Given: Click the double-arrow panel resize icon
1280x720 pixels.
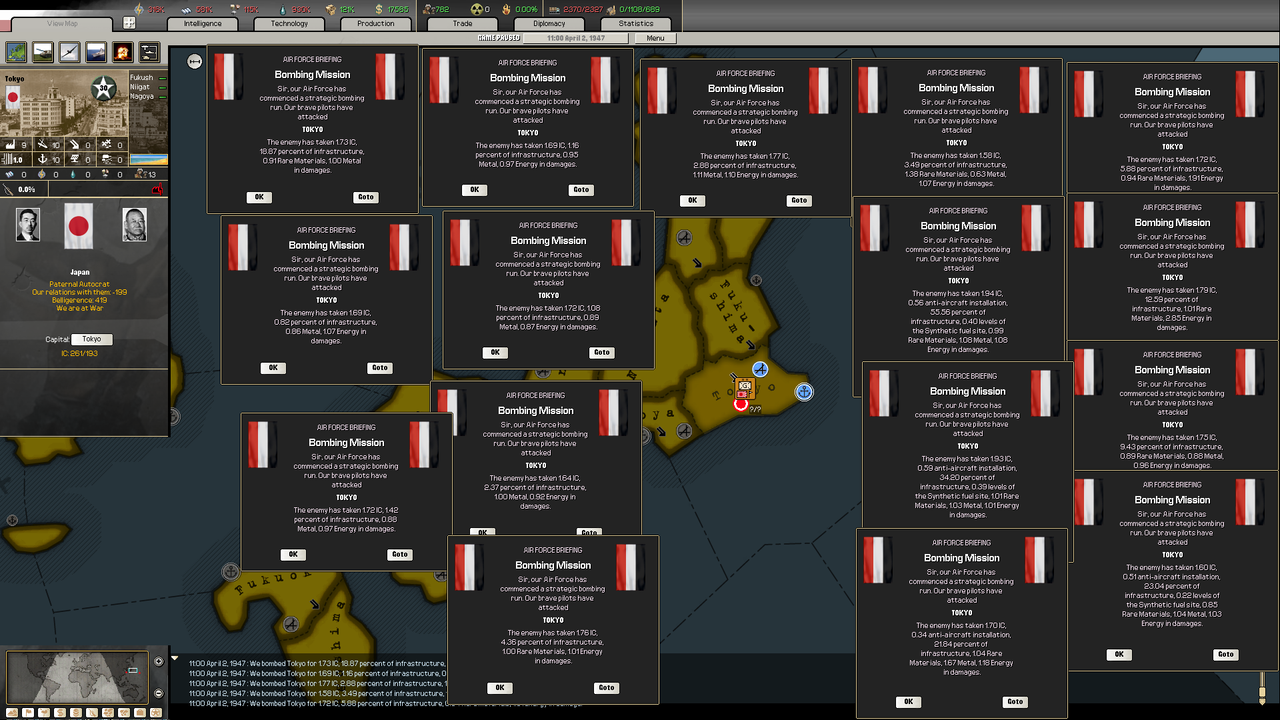Looking at the screenshot, I should [x=194, y=62].
